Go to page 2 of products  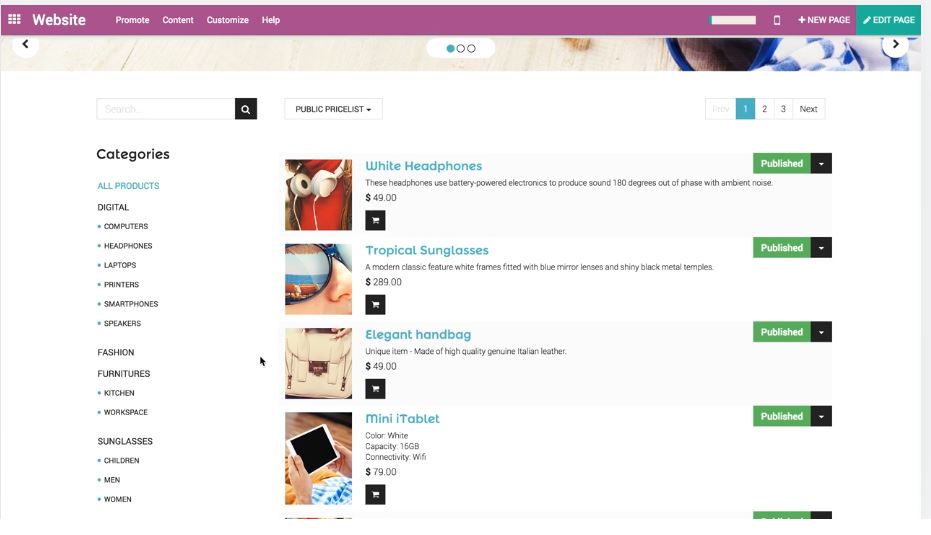[764, 109]
